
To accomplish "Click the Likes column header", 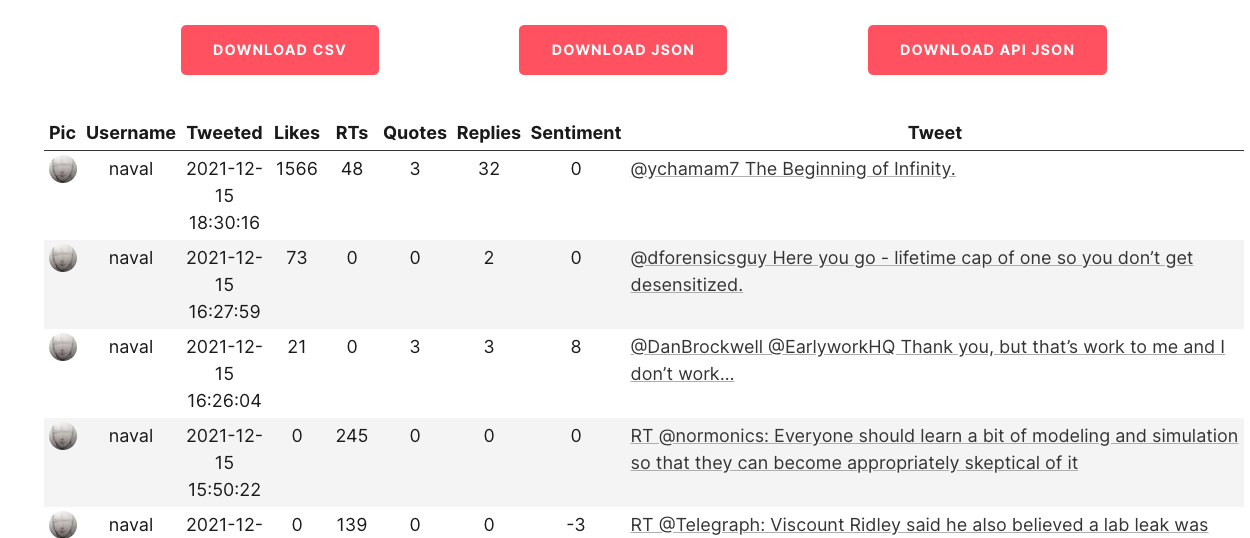I will click(x=297, y=133).
